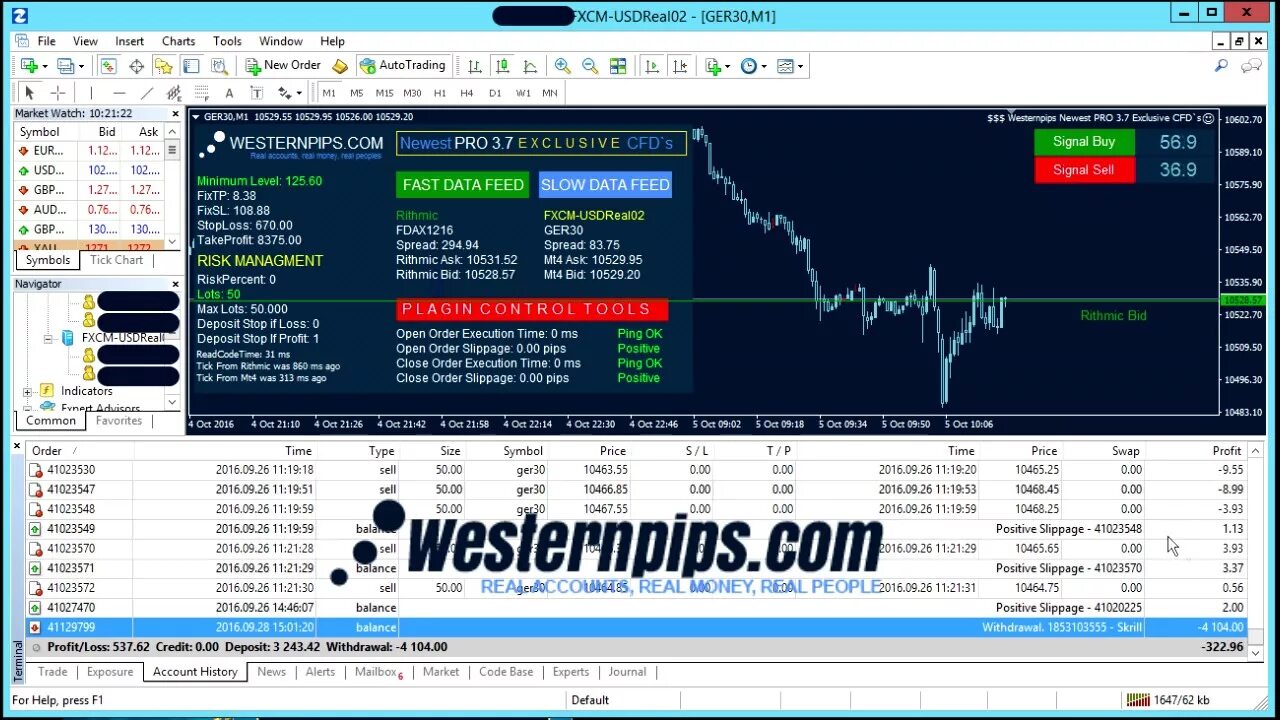
Task: Select the M30 timeframe
Action: click(x=413, y=93)
